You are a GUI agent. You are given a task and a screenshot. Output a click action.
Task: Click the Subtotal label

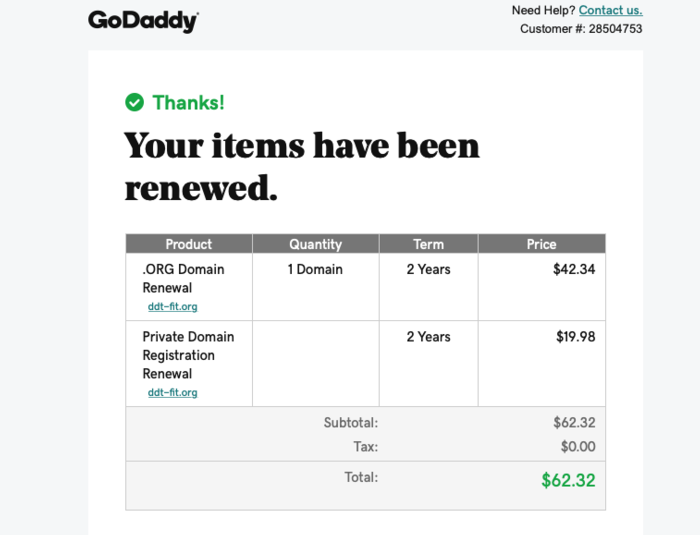coord(350,422)
